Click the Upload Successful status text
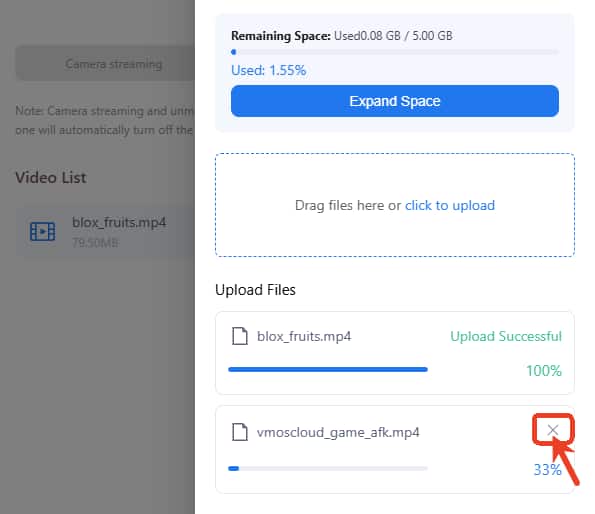Viewport: 595px width, 514px height. point(506,336)
